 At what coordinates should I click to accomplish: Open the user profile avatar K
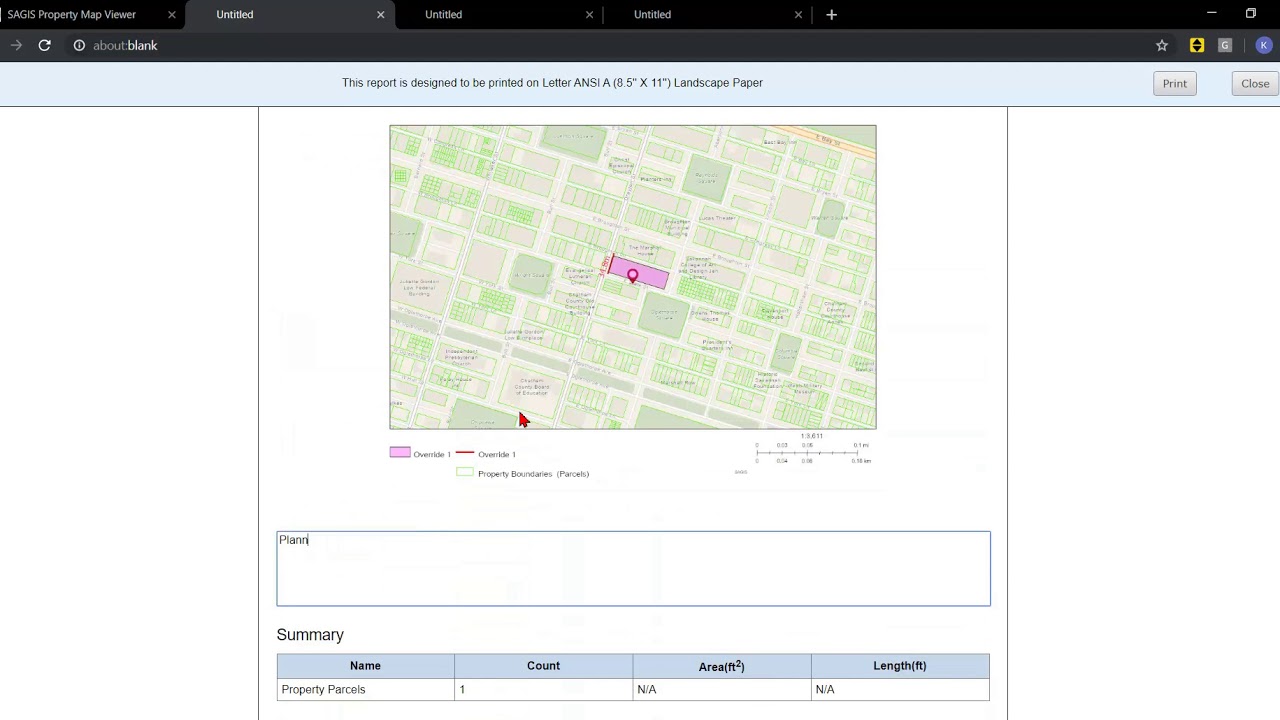[x=1264, y=45]
